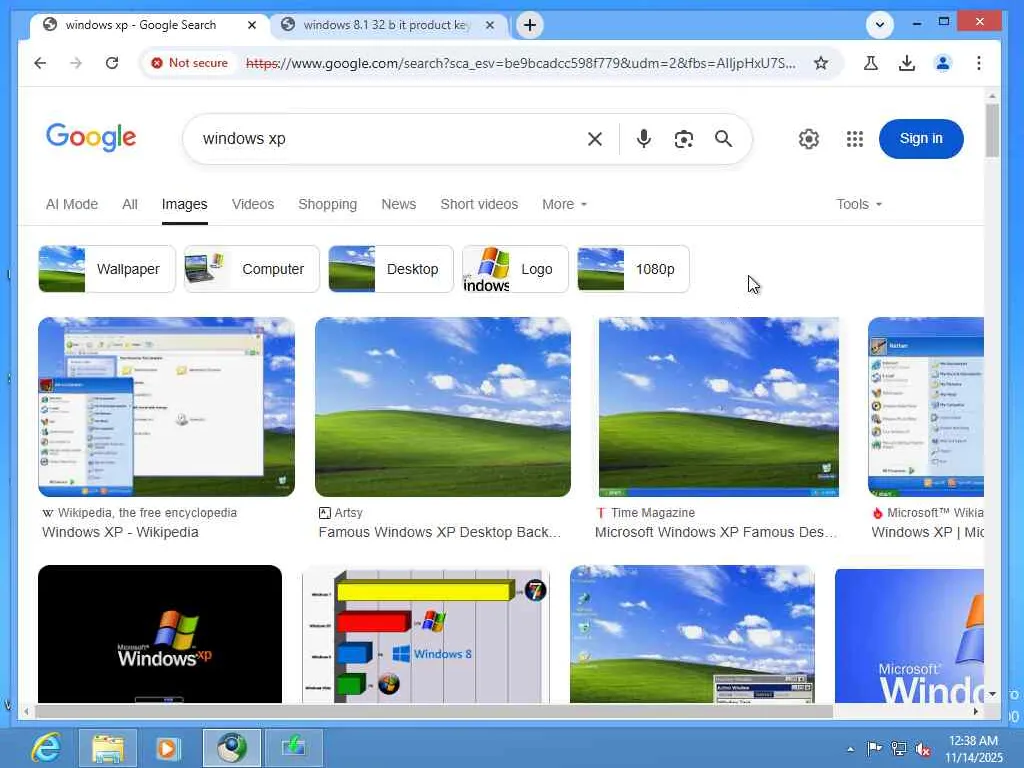Open the Tools dropdown
The width and height of the screenshot is (1024, 768).
859,204
